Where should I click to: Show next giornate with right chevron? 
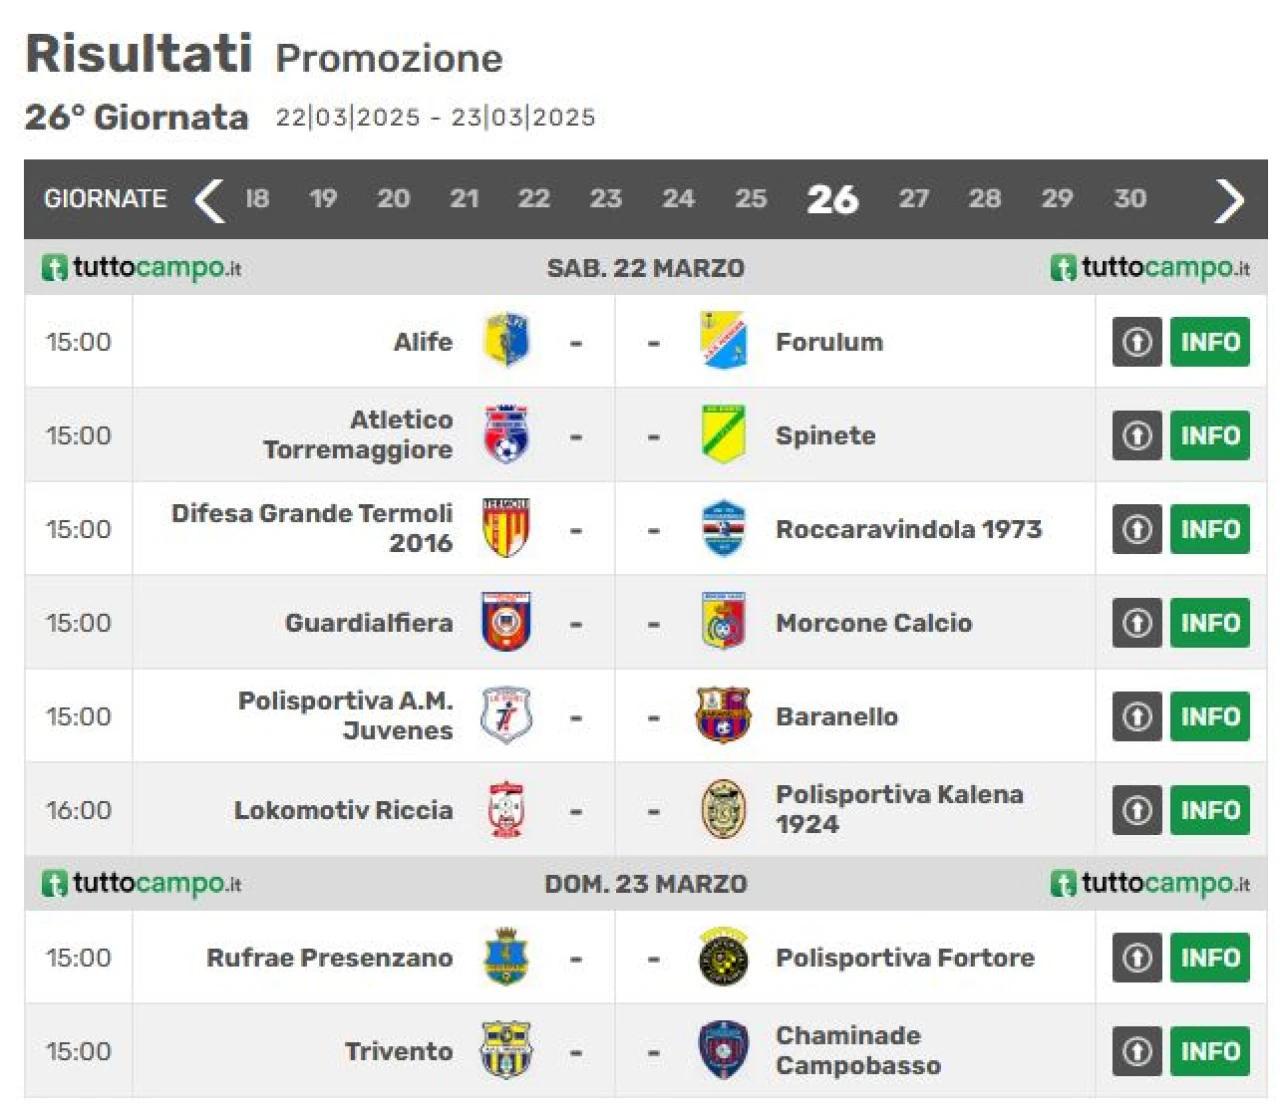[1229, 200]
